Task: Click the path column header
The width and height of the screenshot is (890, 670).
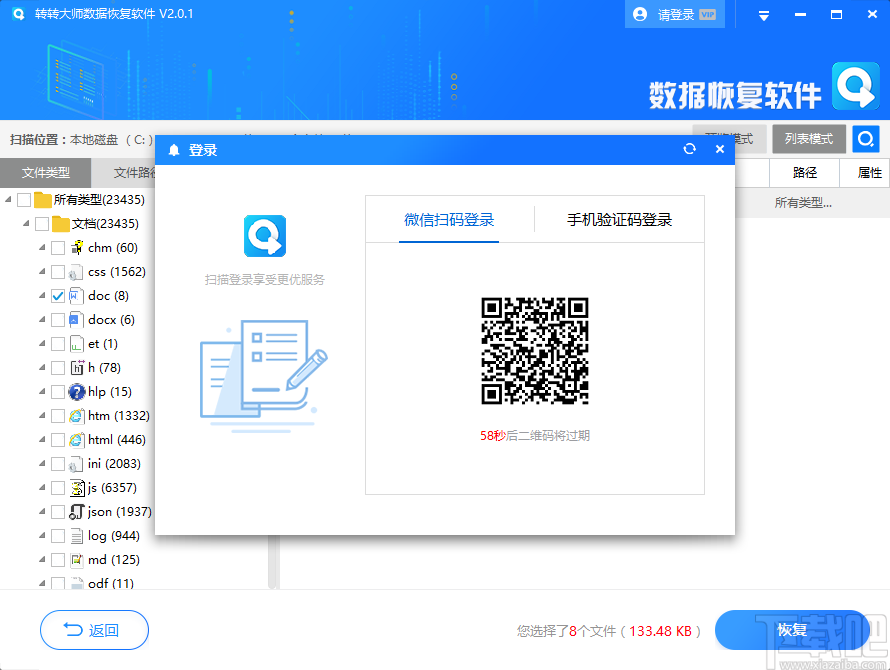Action: pos(804,172)
